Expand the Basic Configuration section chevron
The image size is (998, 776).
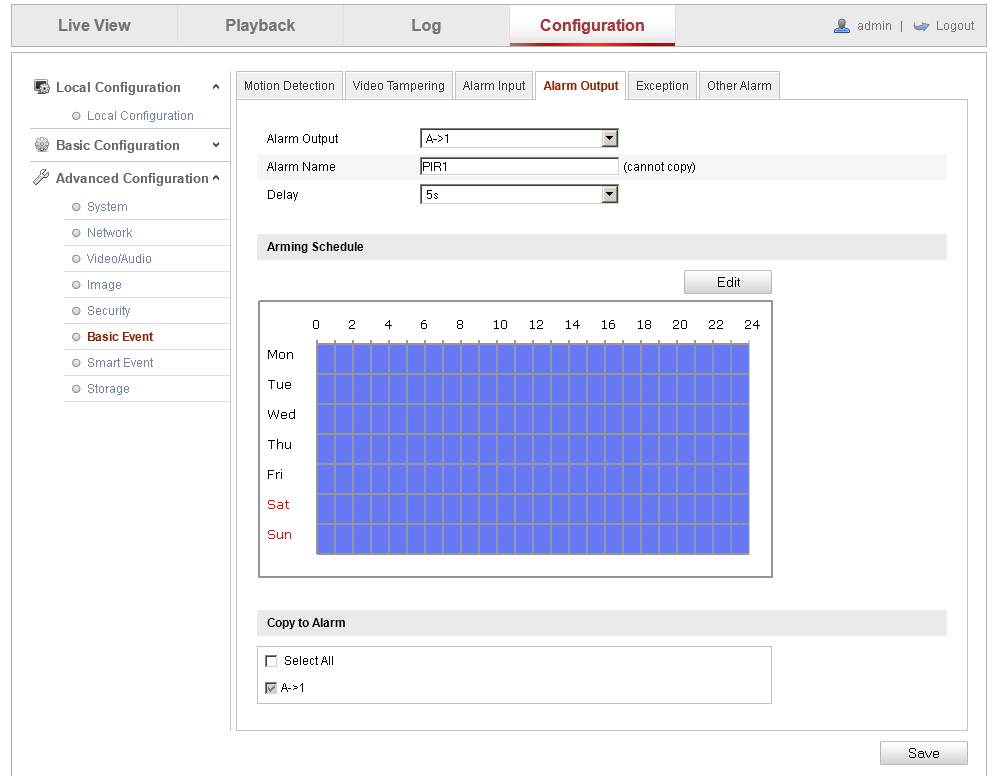[216, 145]
